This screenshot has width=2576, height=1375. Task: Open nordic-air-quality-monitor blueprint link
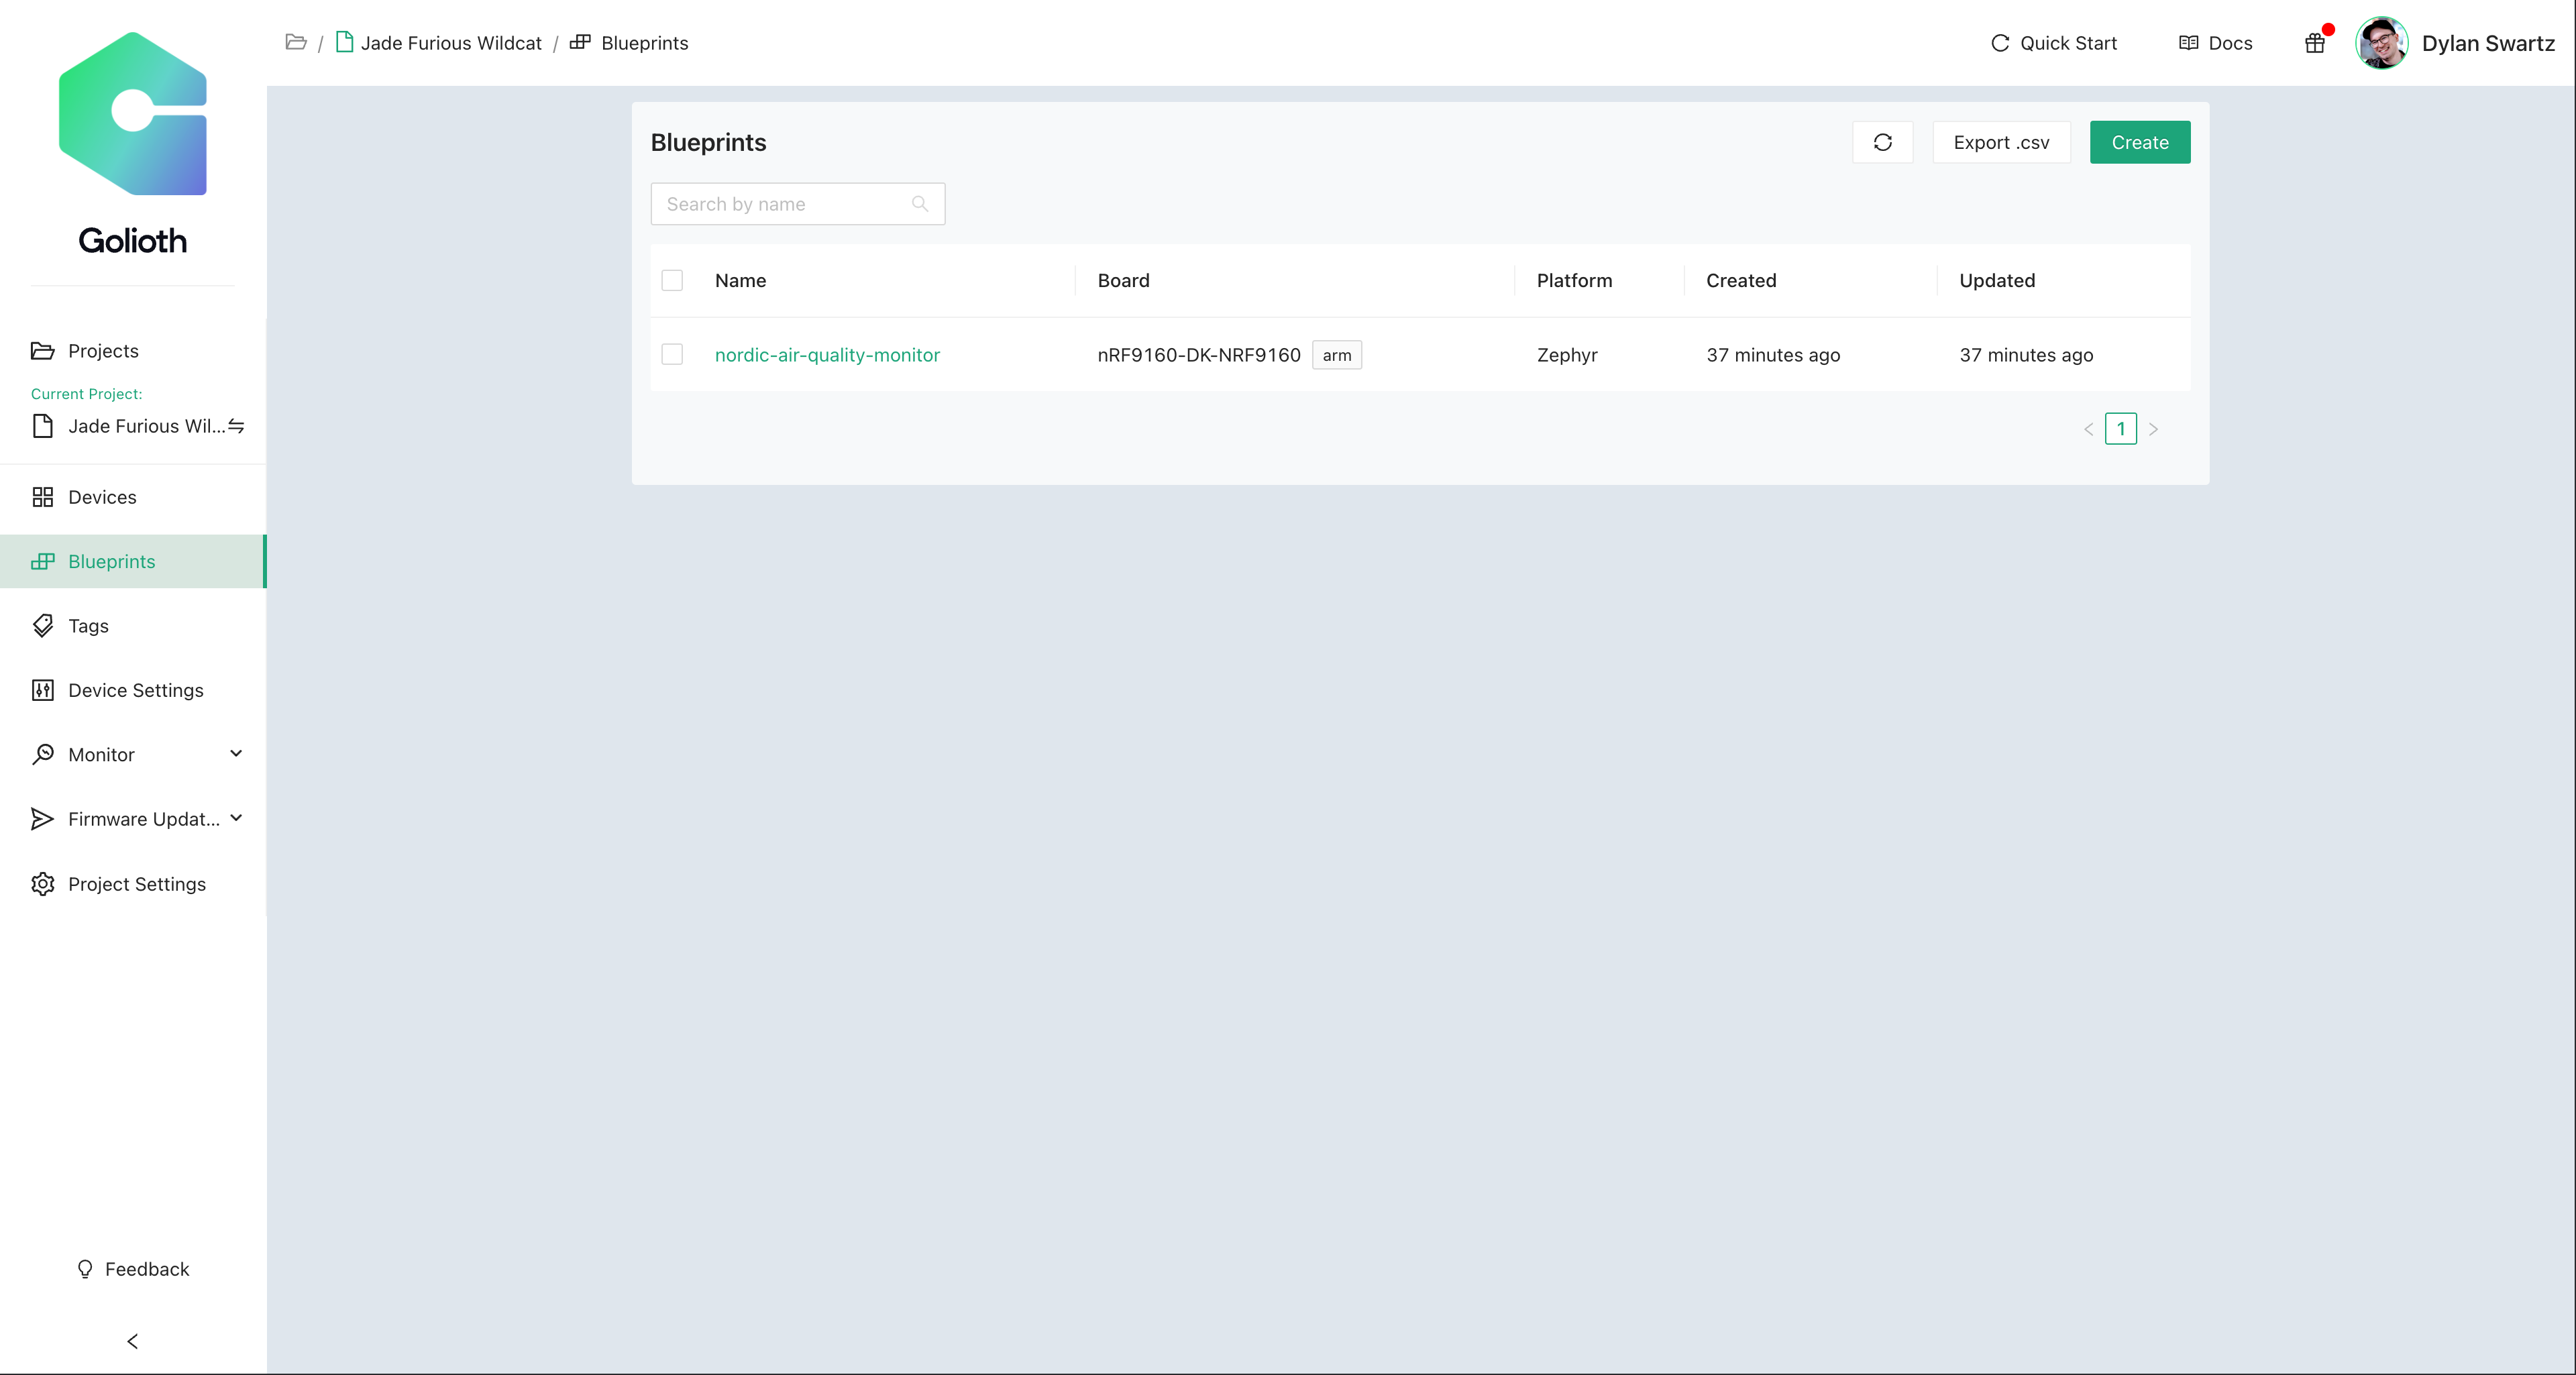click(827, 355)
